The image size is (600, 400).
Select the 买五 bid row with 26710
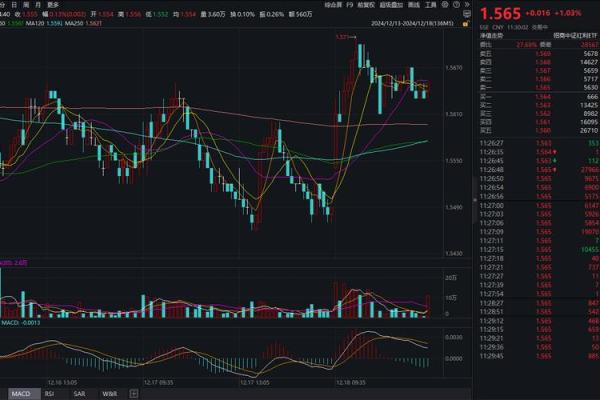coord(539,130)
